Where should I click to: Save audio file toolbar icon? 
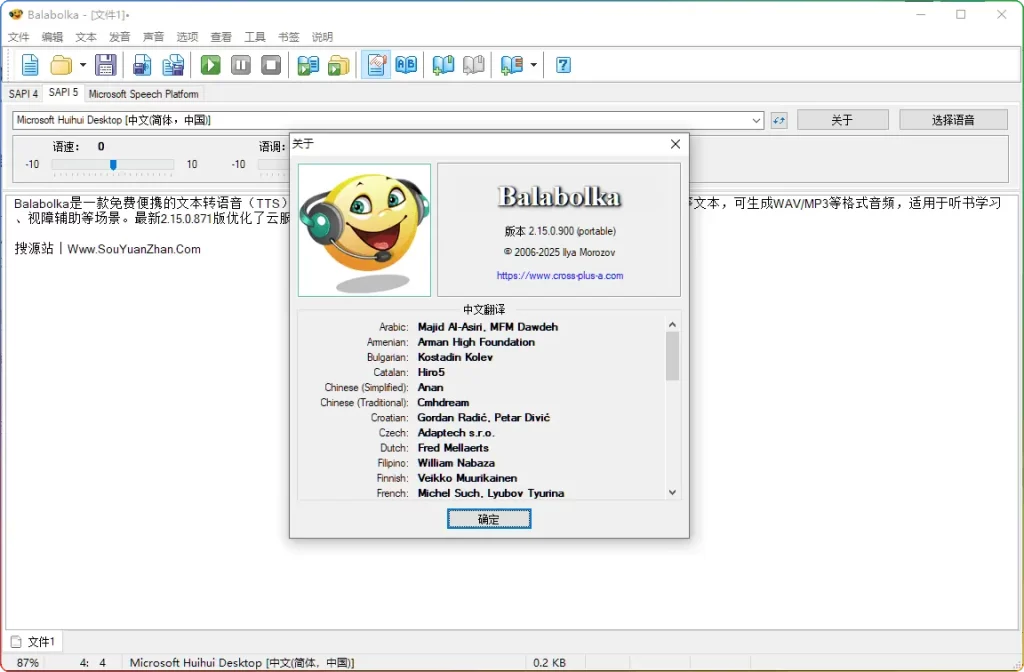click(142, 65)
